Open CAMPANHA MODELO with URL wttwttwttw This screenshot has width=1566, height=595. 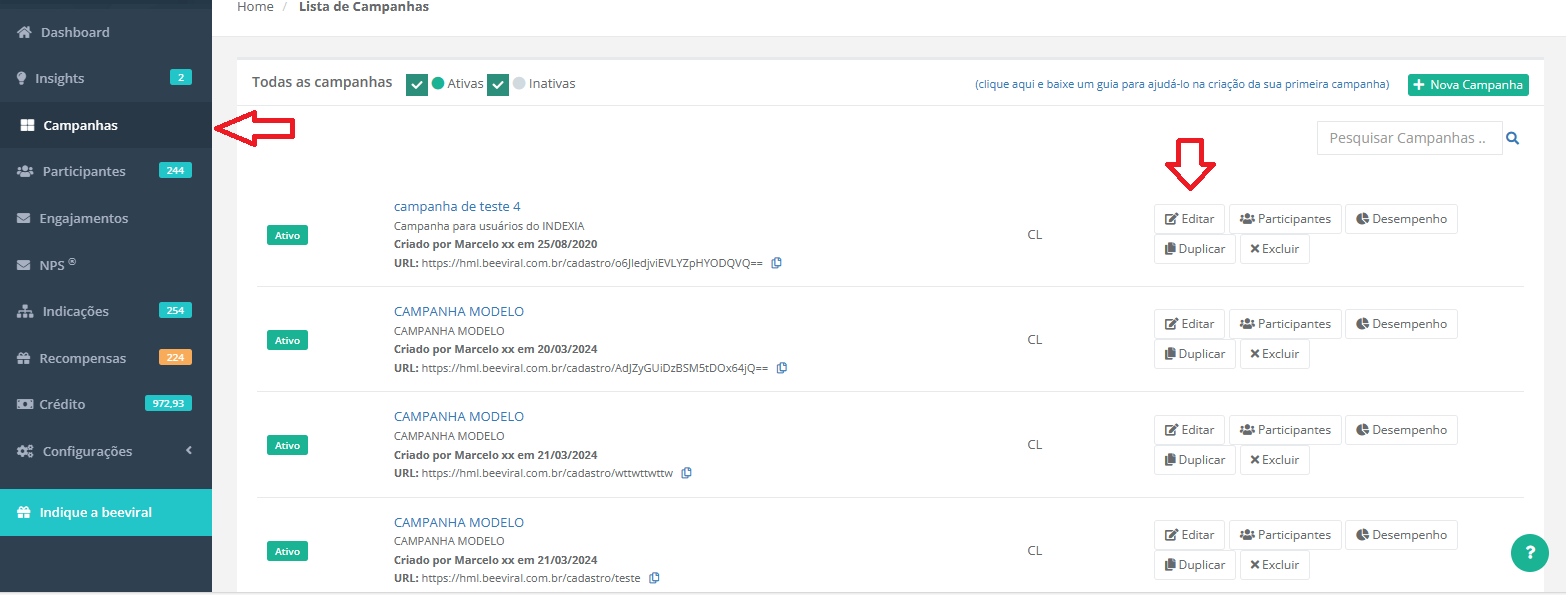[459, 416]
